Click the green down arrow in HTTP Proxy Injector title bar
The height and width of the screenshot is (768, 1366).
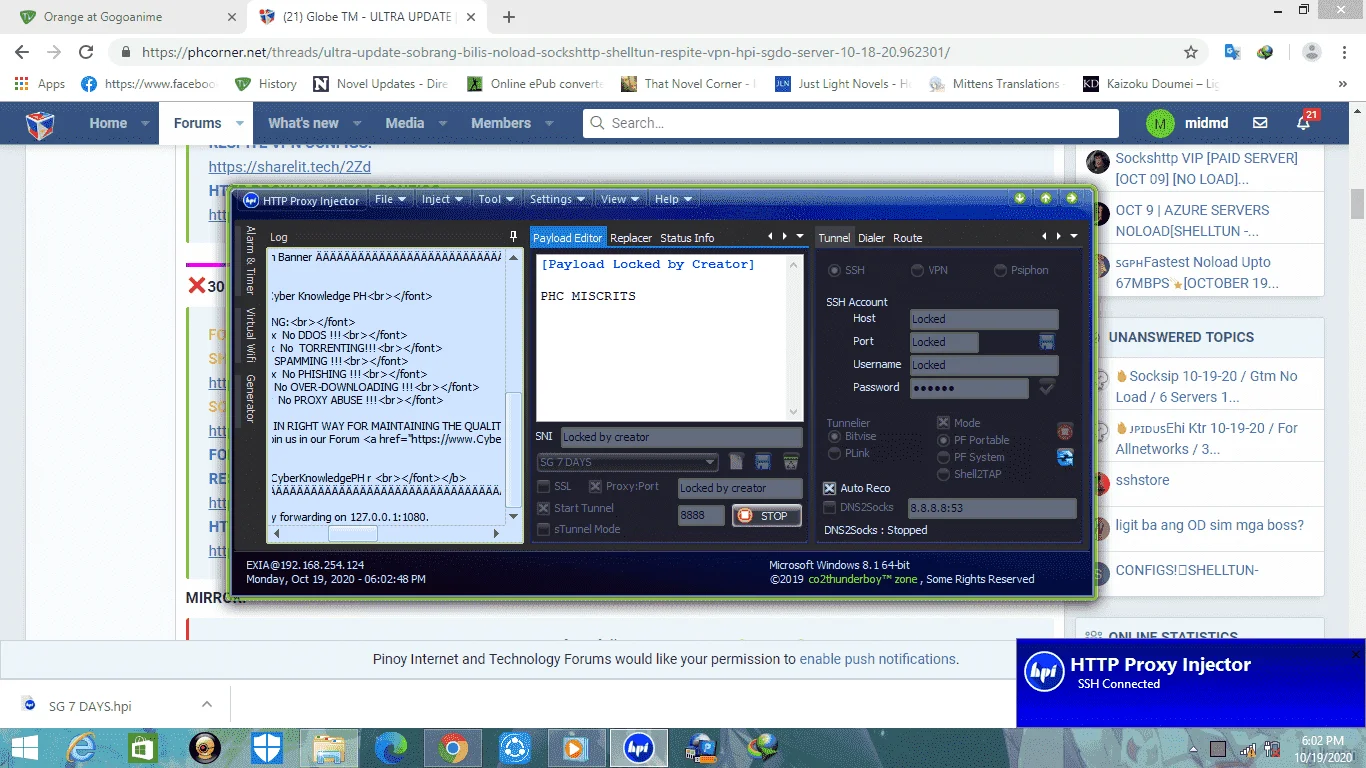(x=1019, y=198)
